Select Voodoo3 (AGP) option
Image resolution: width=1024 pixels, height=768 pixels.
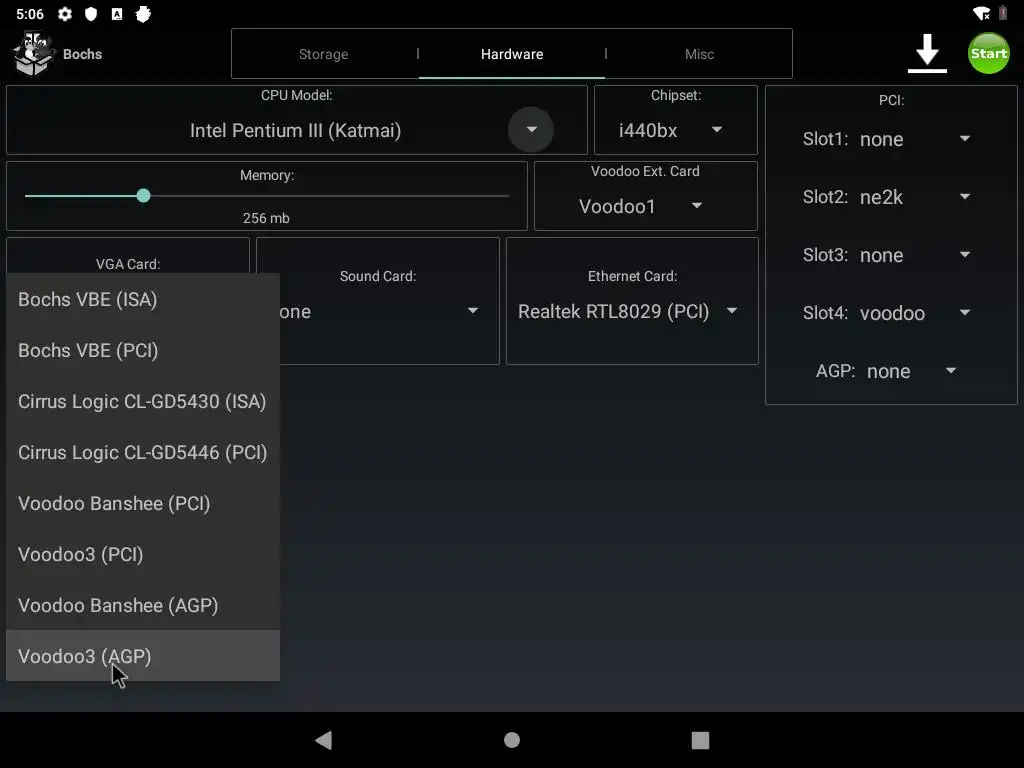coord(143,656)
